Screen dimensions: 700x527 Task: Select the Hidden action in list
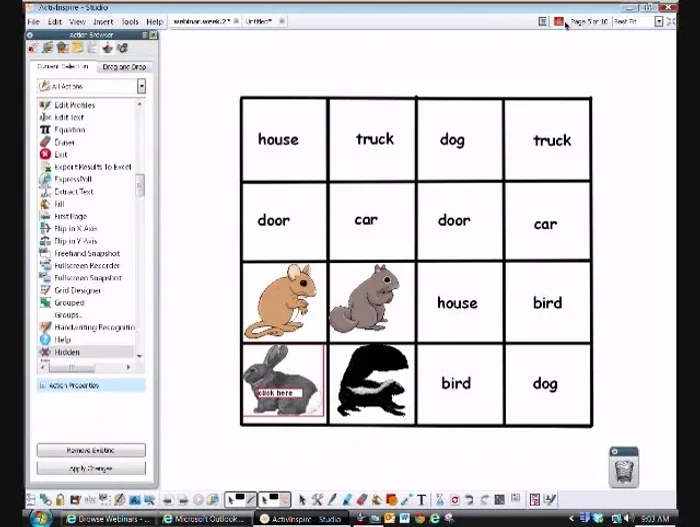pyautogui.click(x=86, y=352)
